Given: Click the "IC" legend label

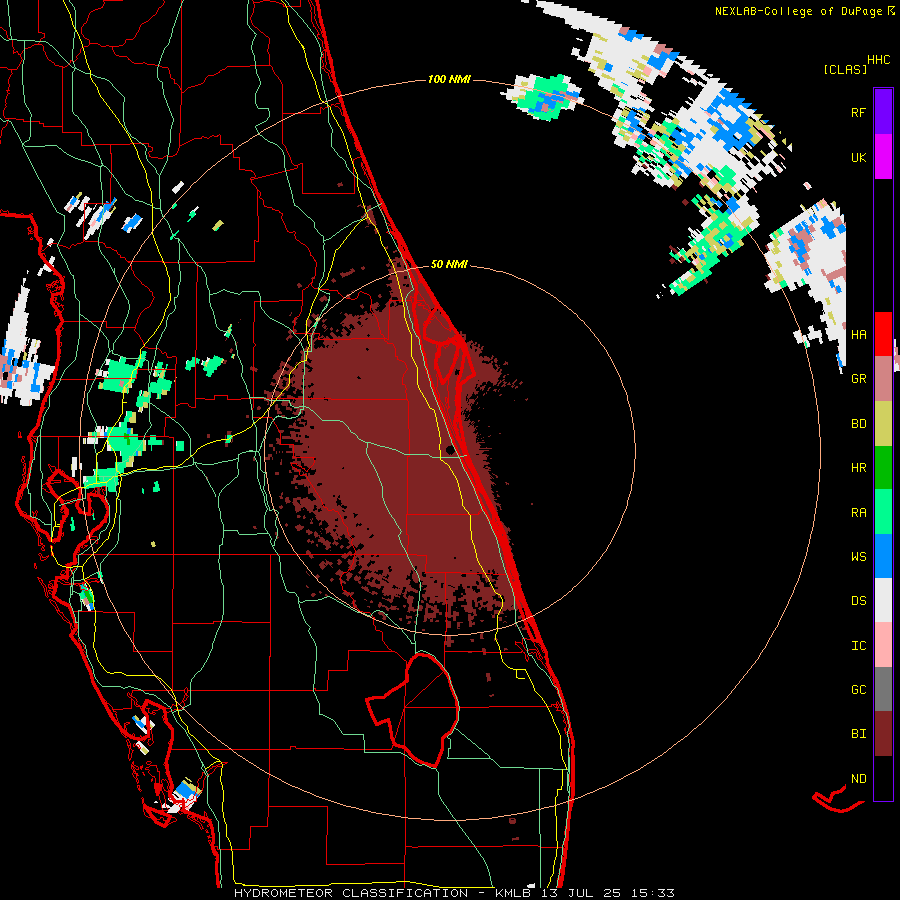Looking at the screenshot, I should [x=858, y=646].
